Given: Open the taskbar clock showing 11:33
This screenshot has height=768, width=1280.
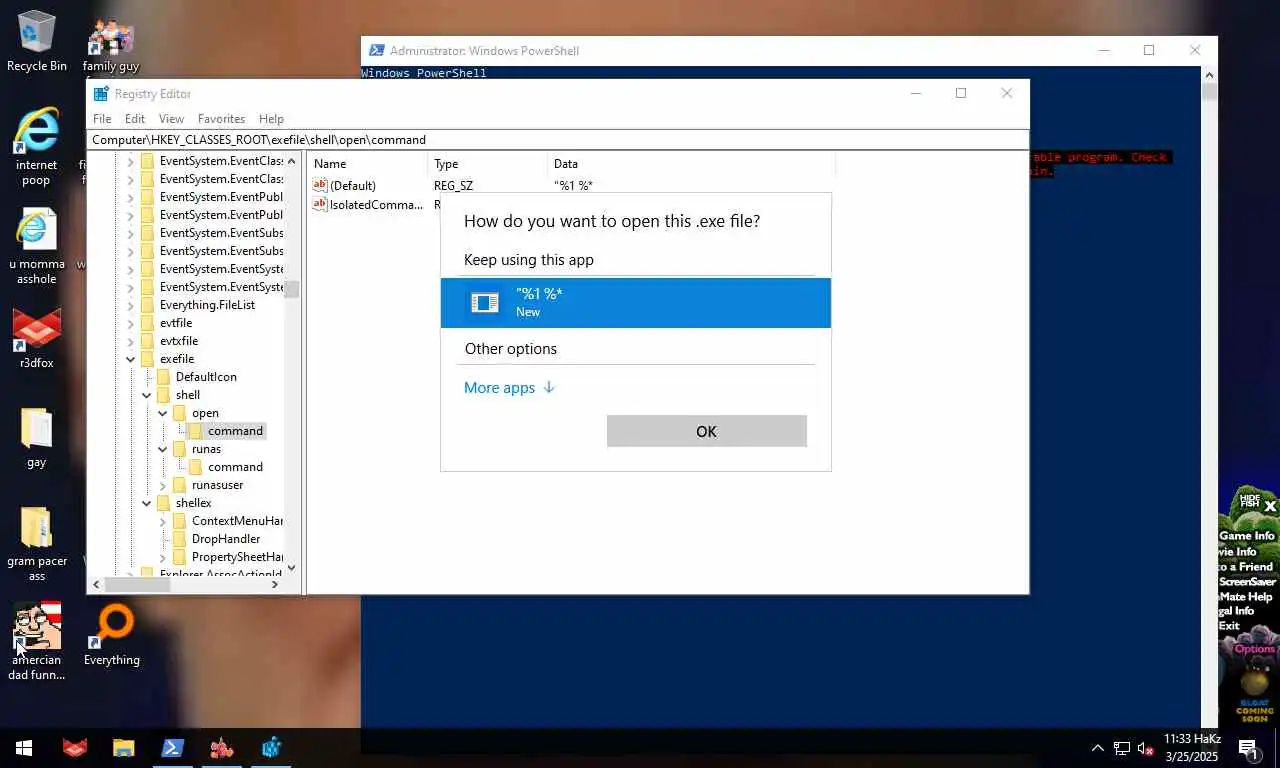Looking at the screenshot, I should pos(1192,748).
